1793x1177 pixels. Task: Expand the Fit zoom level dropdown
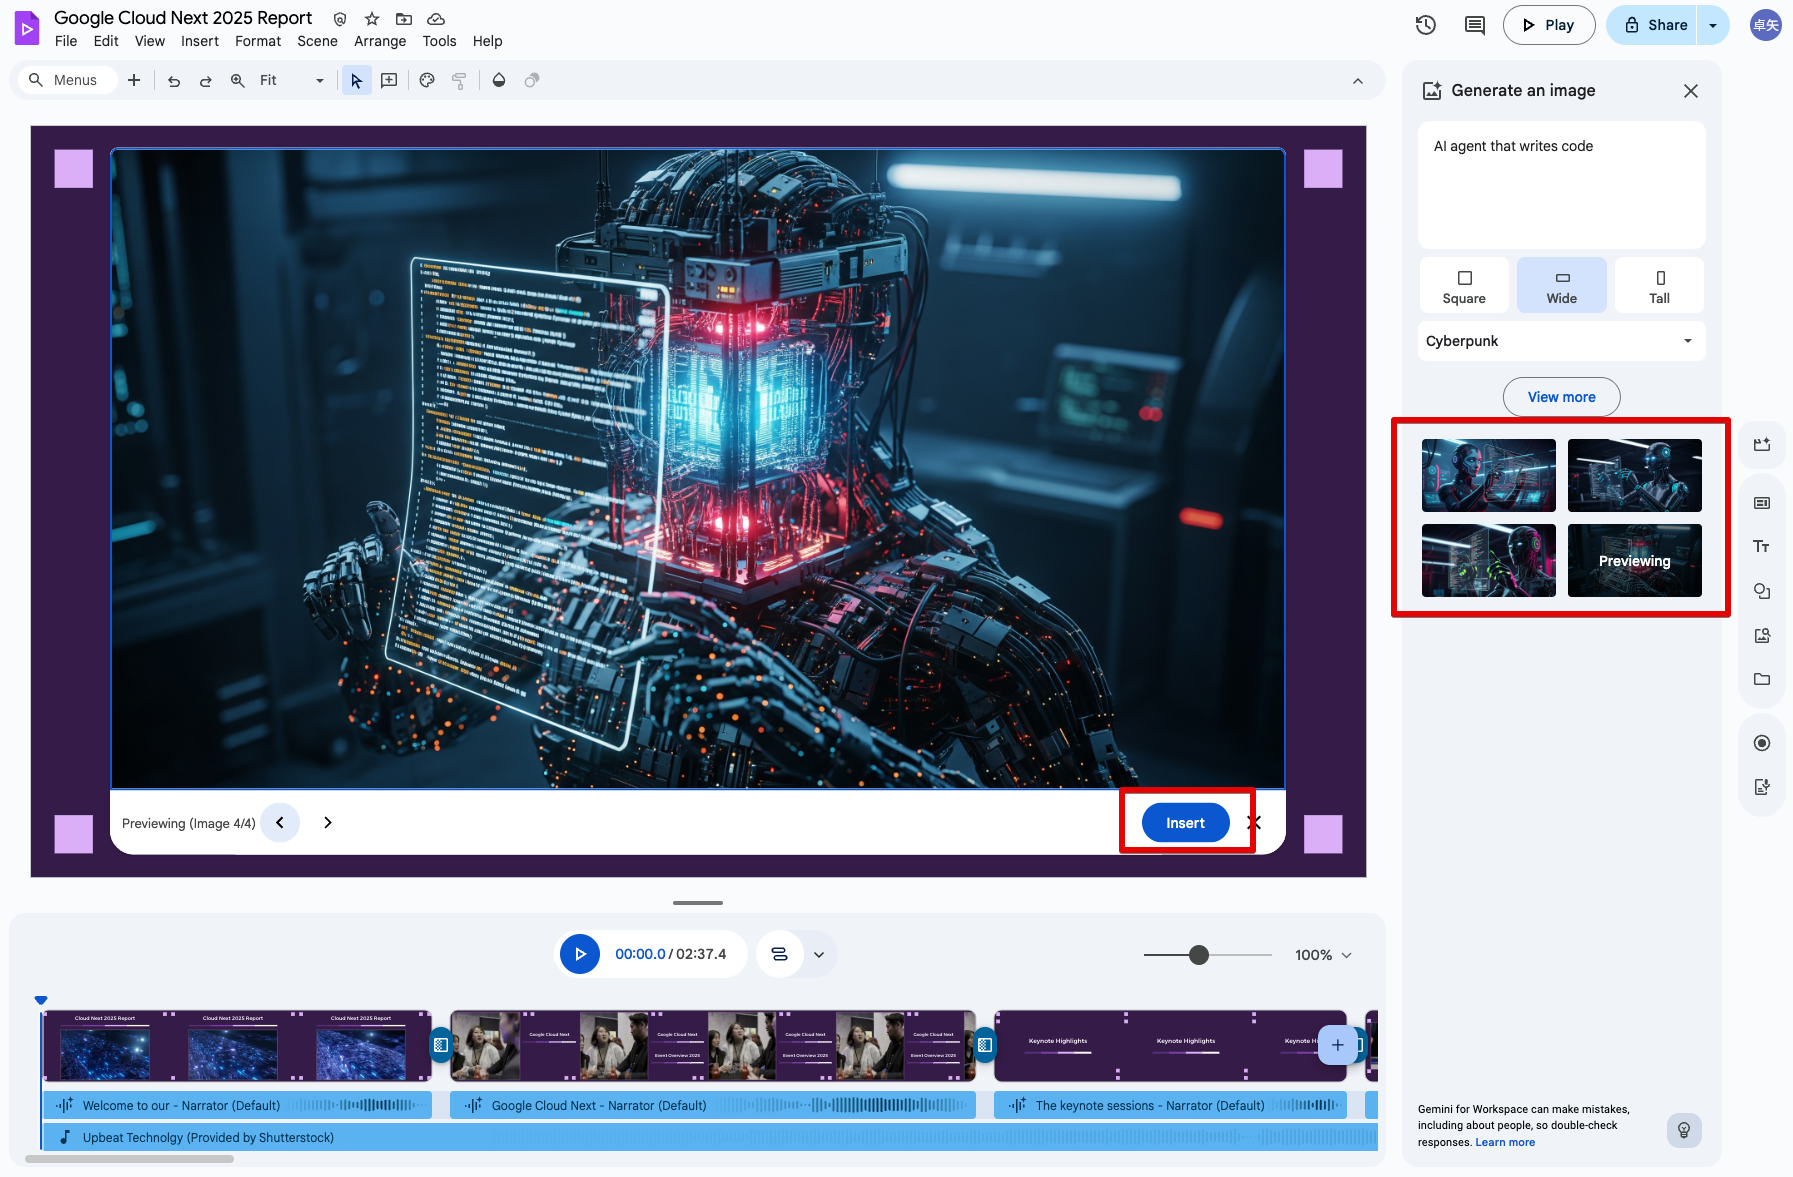319,81
